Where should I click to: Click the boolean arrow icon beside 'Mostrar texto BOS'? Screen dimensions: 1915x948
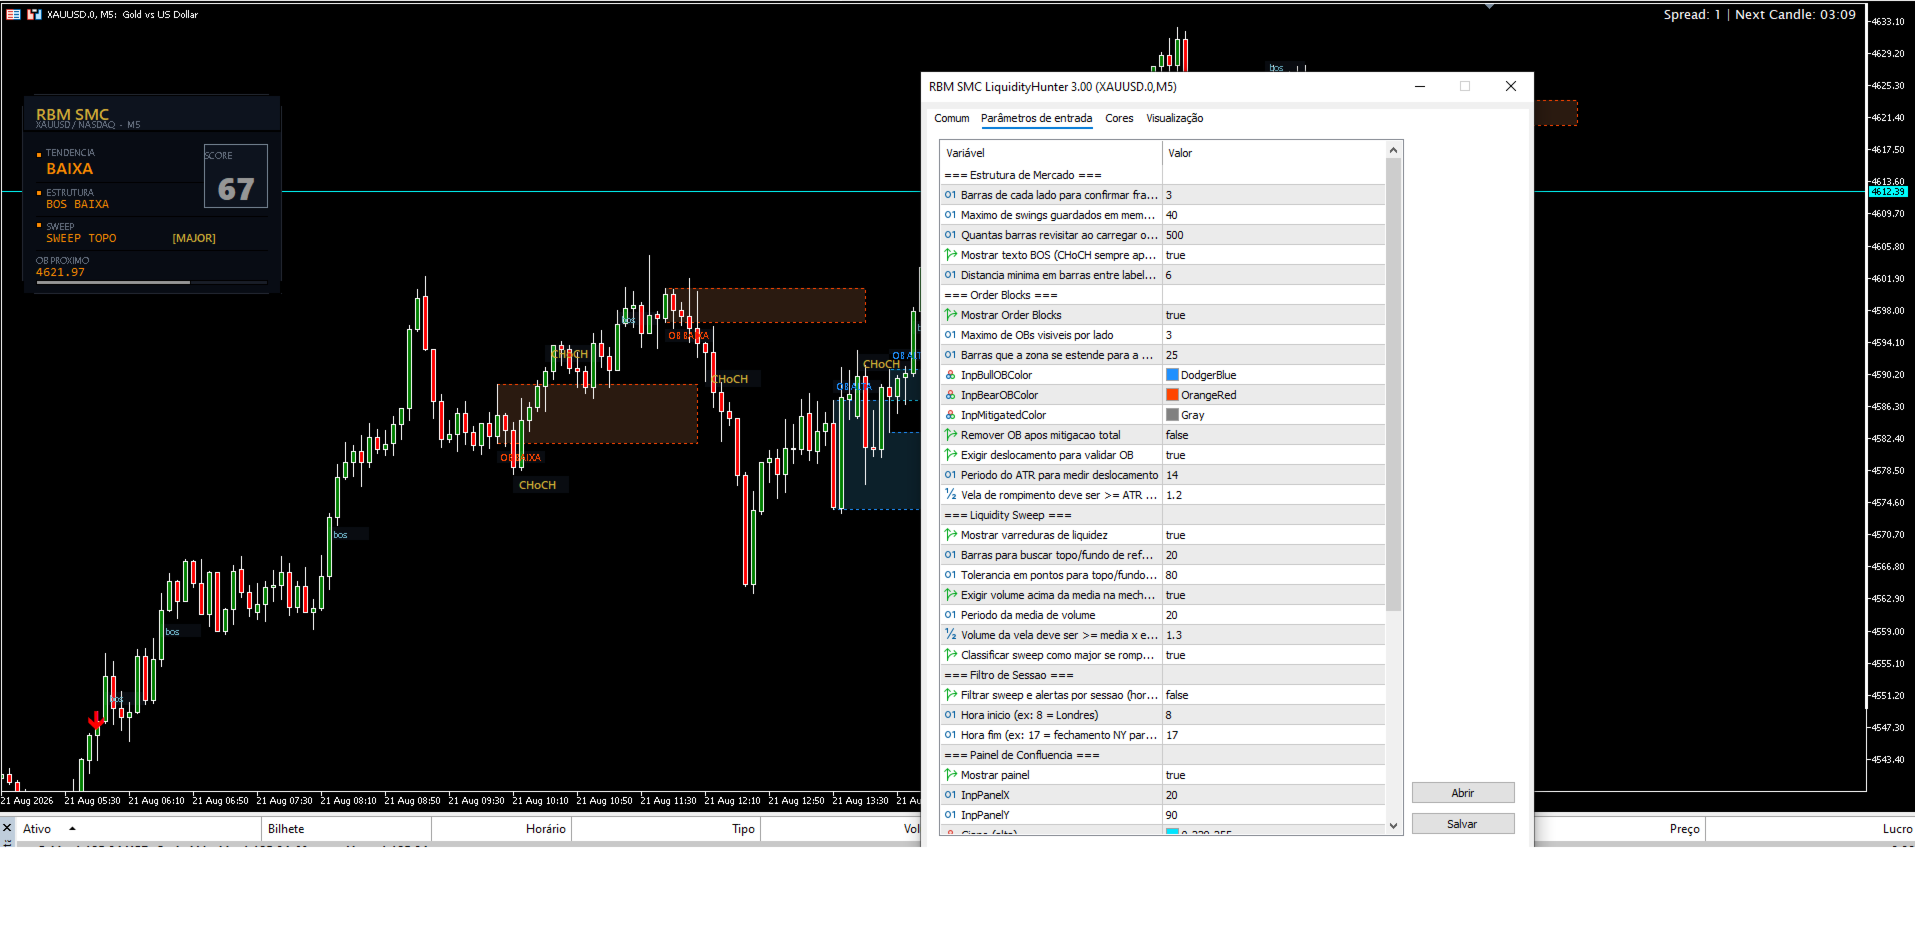pos(950,255)
